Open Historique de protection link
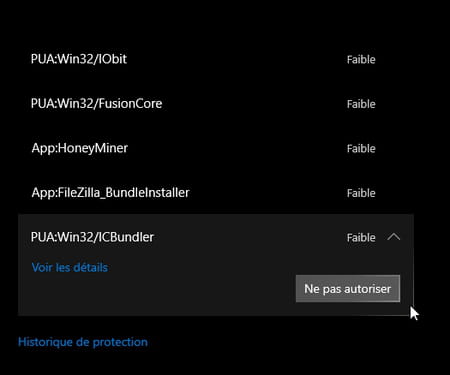450x375 pixels. (83, 342)
